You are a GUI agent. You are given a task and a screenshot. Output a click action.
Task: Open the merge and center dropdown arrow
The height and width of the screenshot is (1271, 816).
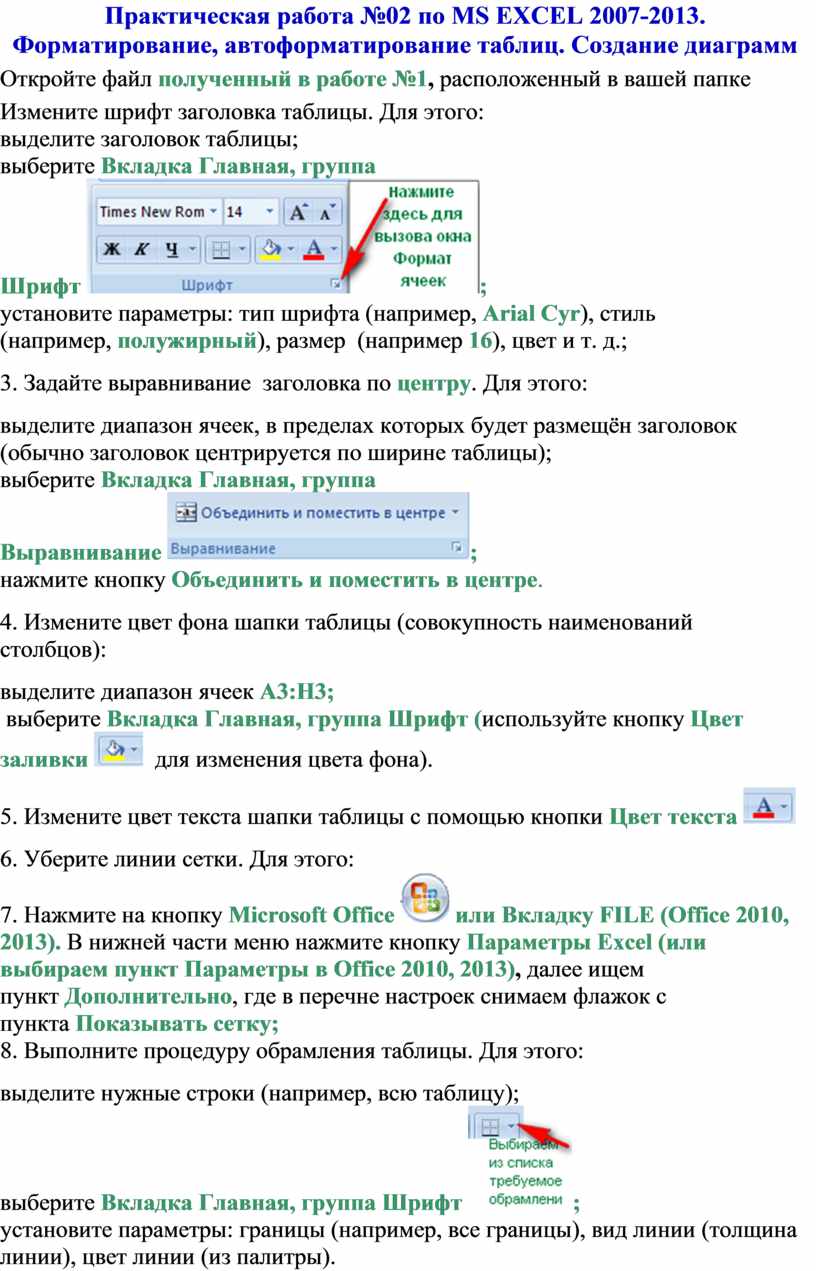(x=456, y=512)
